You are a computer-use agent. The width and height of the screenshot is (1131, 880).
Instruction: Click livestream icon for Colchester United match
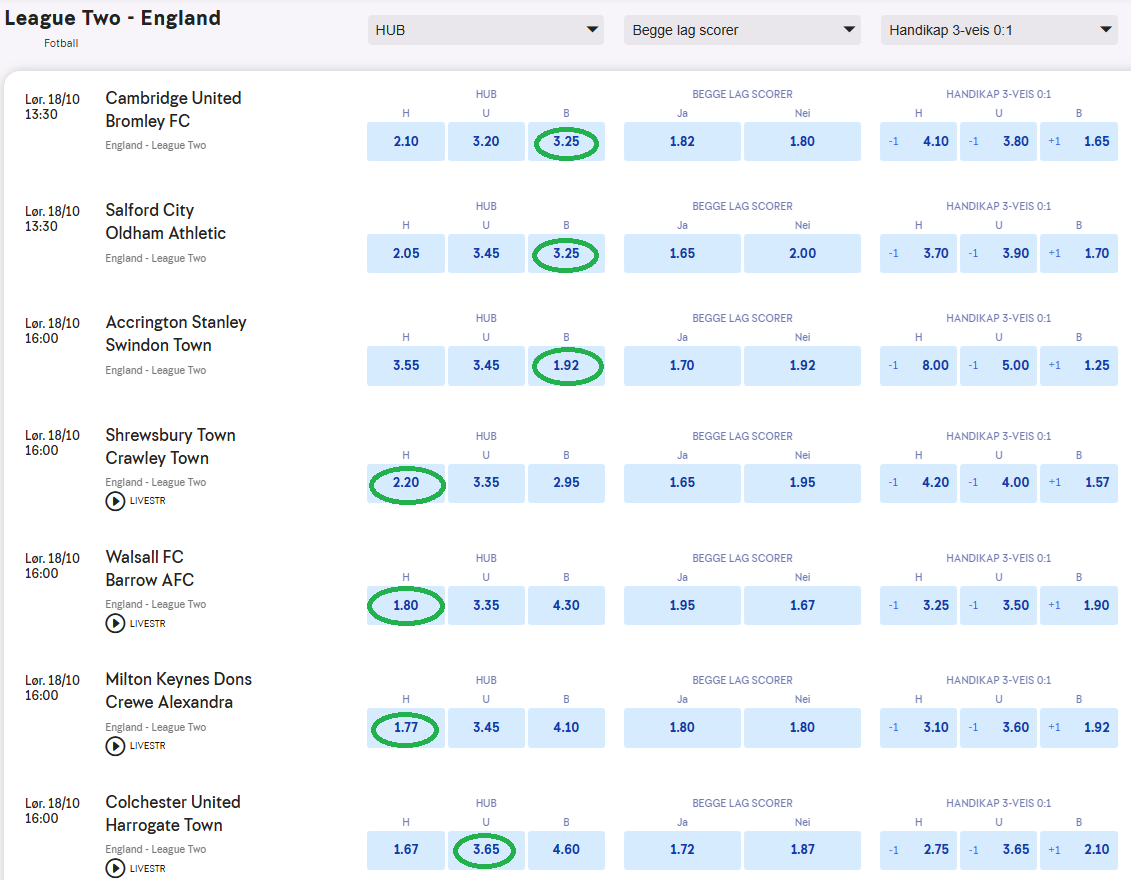(x=115, y=868)
